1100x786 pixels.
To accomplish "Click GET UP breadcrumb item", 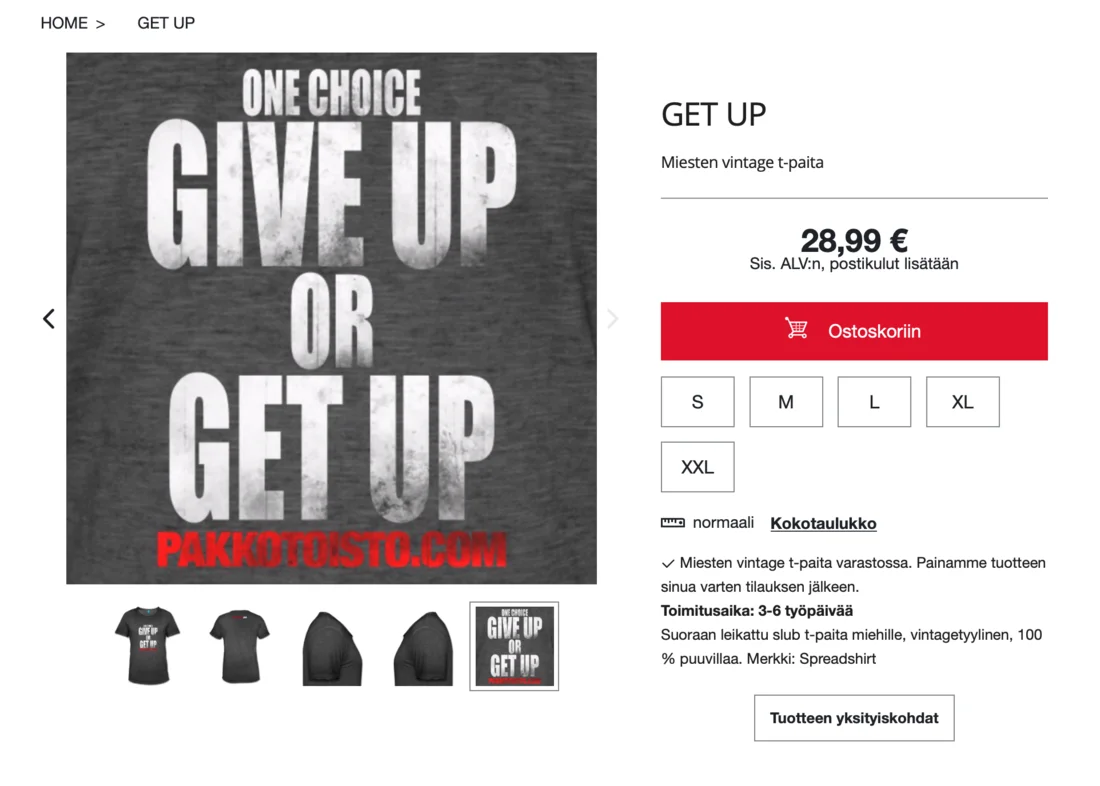I will [166, 23].
